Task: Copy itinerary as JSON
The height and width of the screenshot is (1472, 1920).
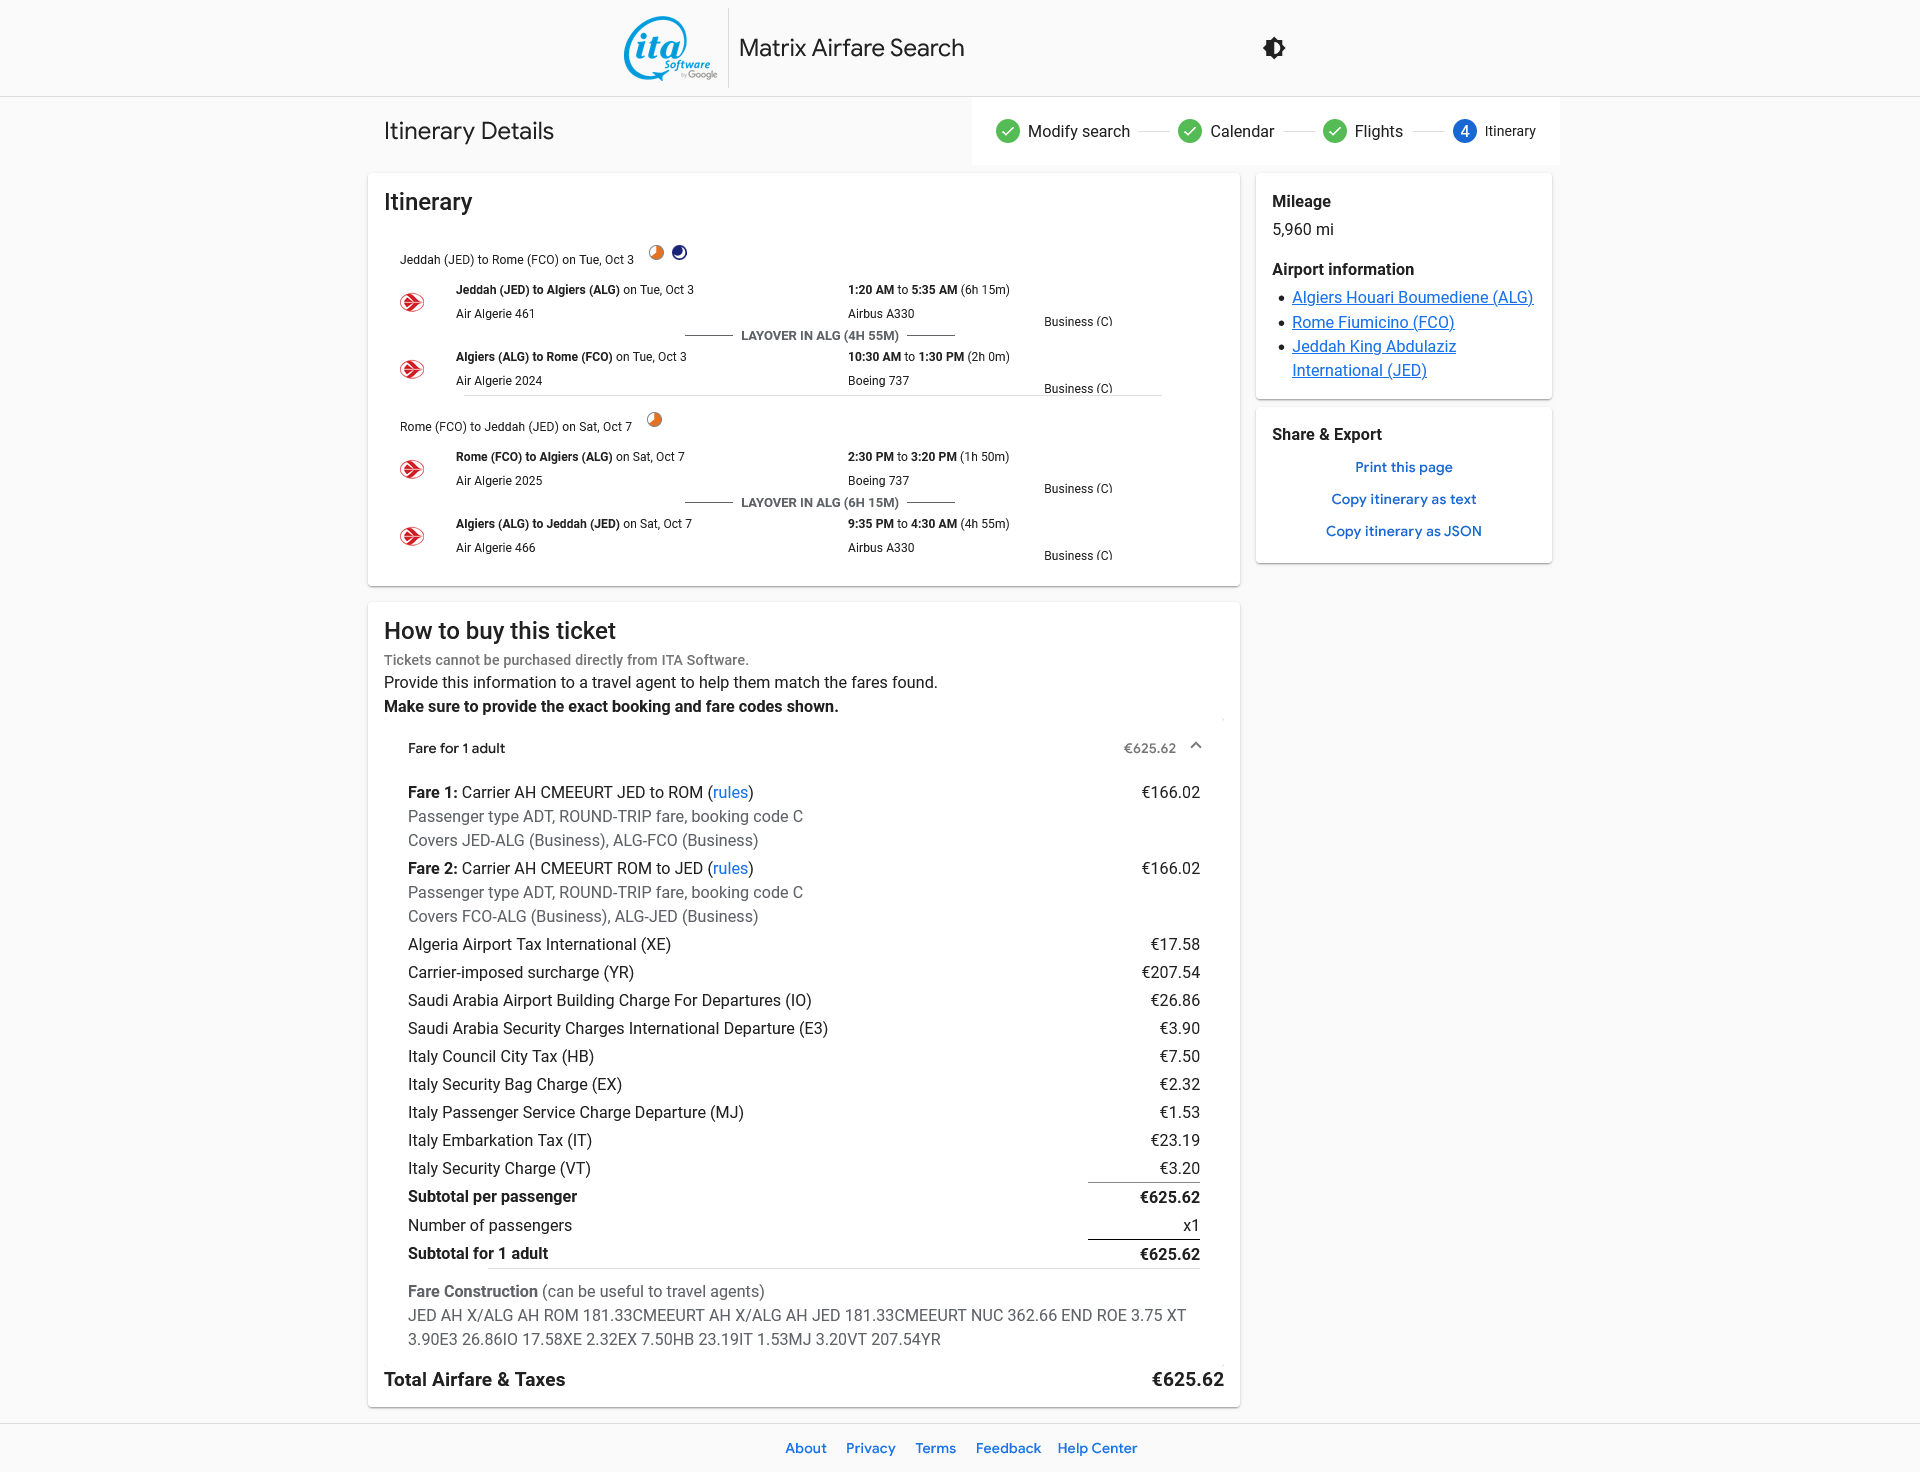Action: 1403,531
